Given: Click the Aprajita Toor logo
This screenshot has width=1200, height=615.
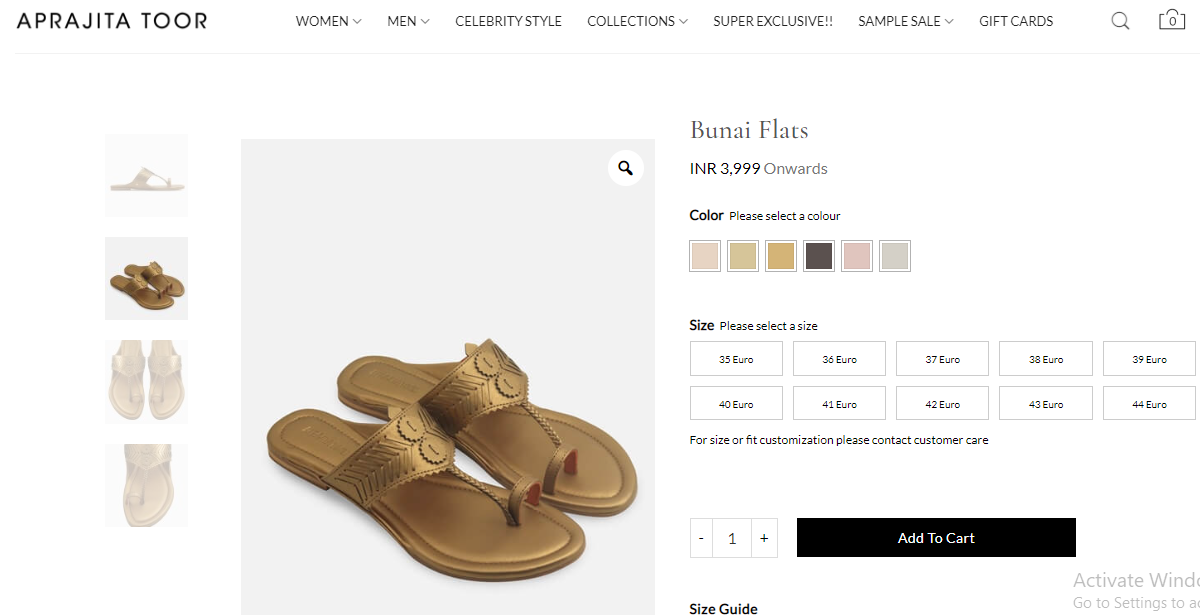Looking at the screenshot, I should pyautogui.click(x=112, y=20).
